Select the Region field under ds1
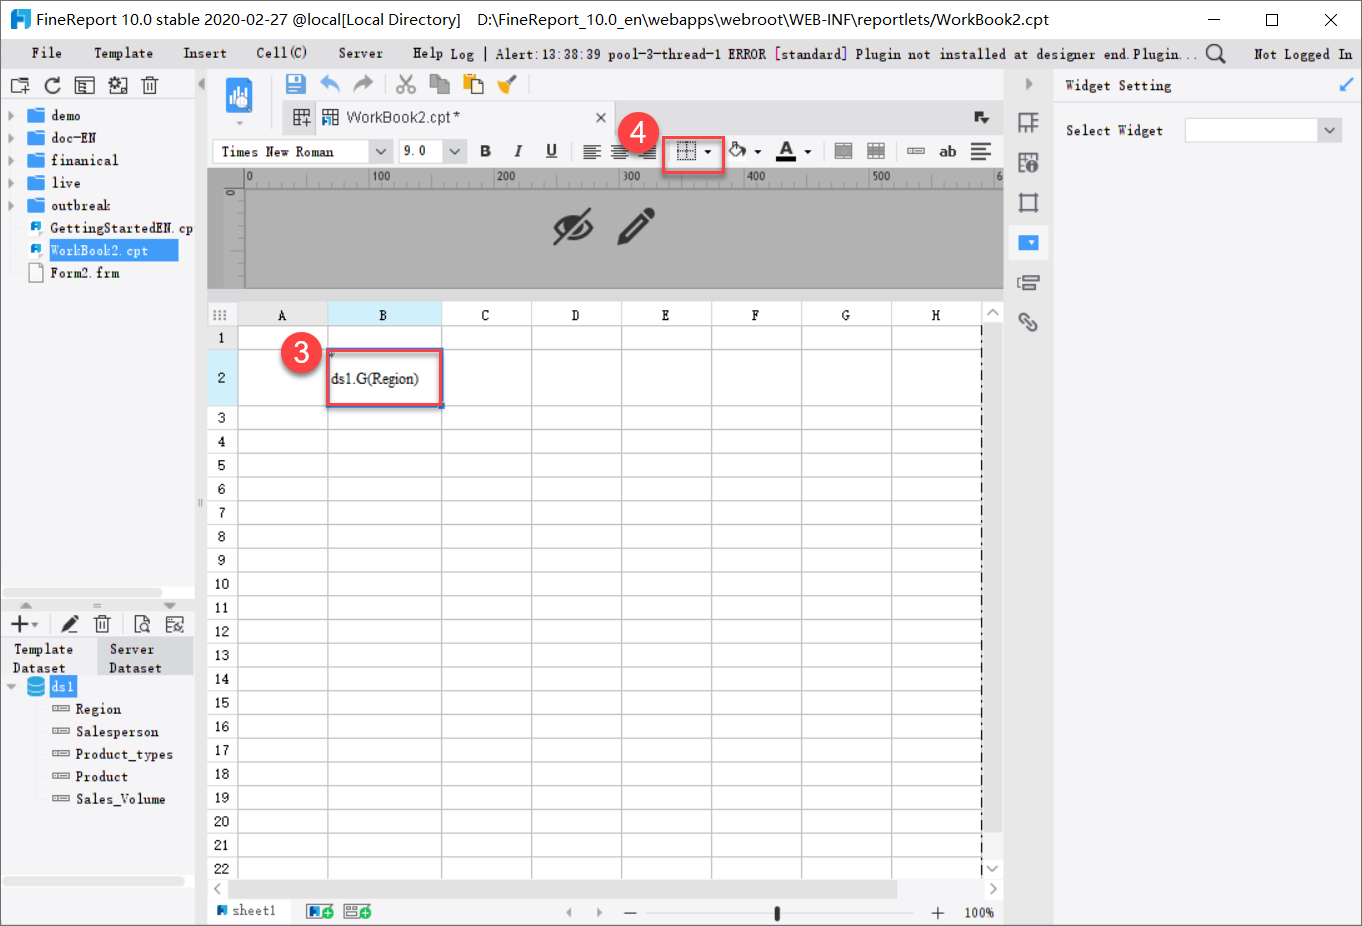 point(99,708)
